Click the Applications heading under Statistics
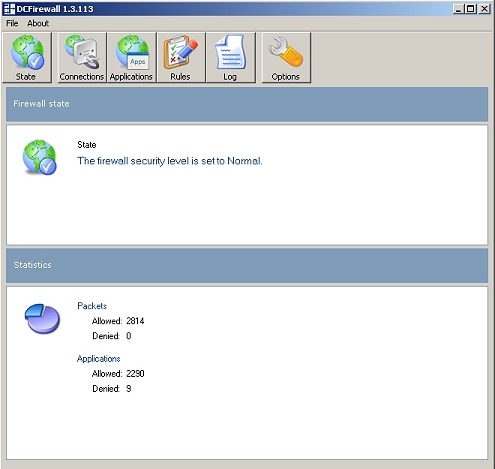Image resolution: width=495 pixels, height=469 pixels. pos(99,359)
